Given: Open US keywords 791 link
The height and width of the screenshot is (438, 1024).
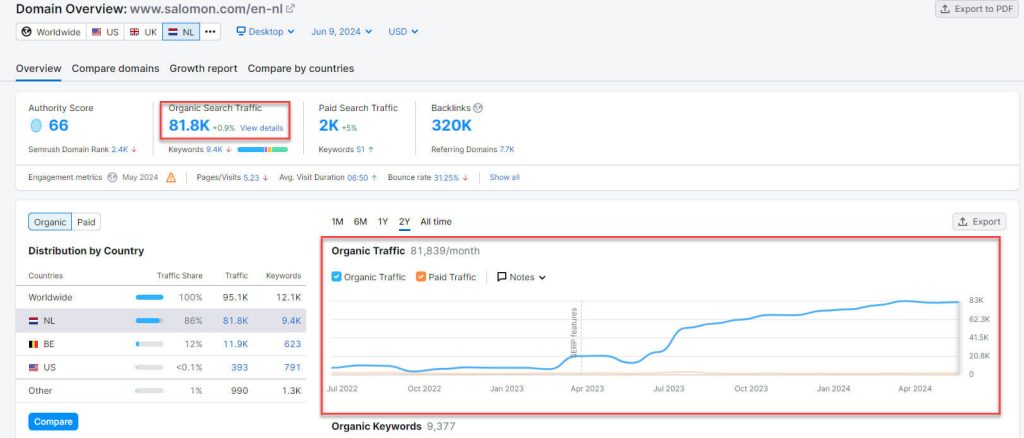Looking at the screenshot, I should coord(293,368).
